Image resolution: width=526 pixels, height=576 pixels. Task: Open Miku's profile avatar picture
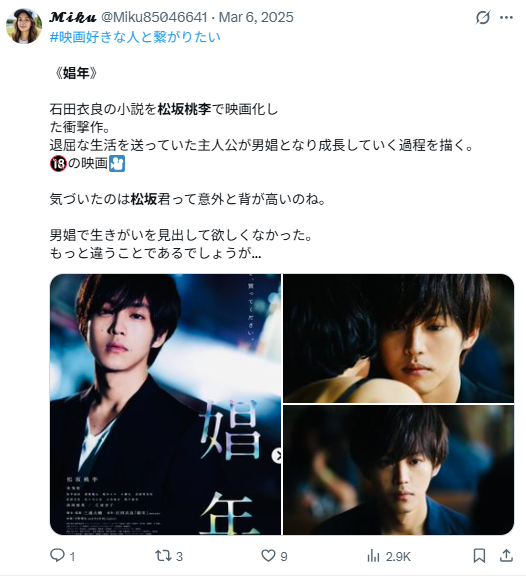pos(24,26)
